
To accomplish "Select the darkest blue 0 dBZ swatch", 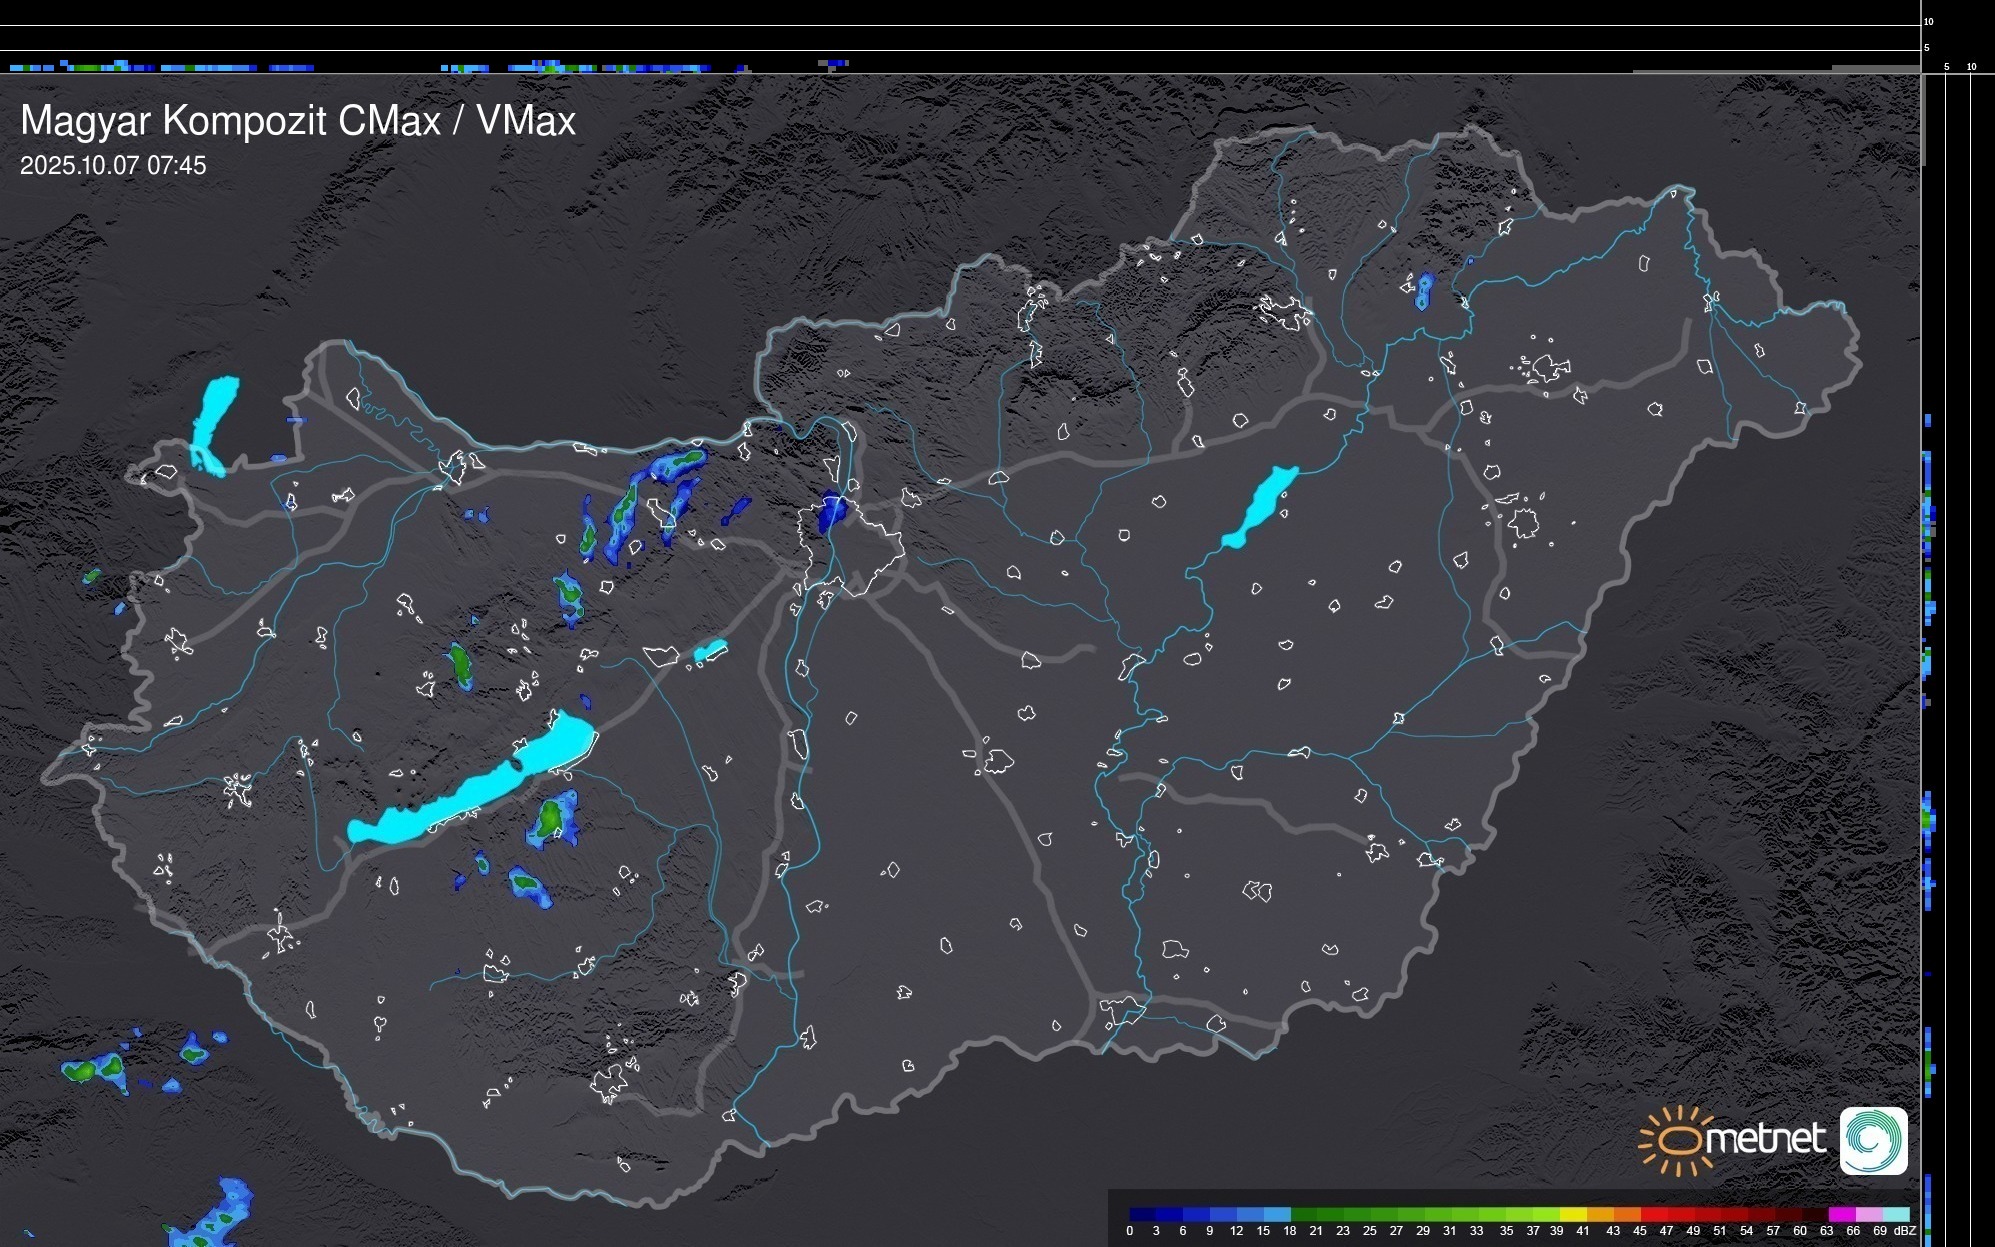I will [x=1143, y=1214].
